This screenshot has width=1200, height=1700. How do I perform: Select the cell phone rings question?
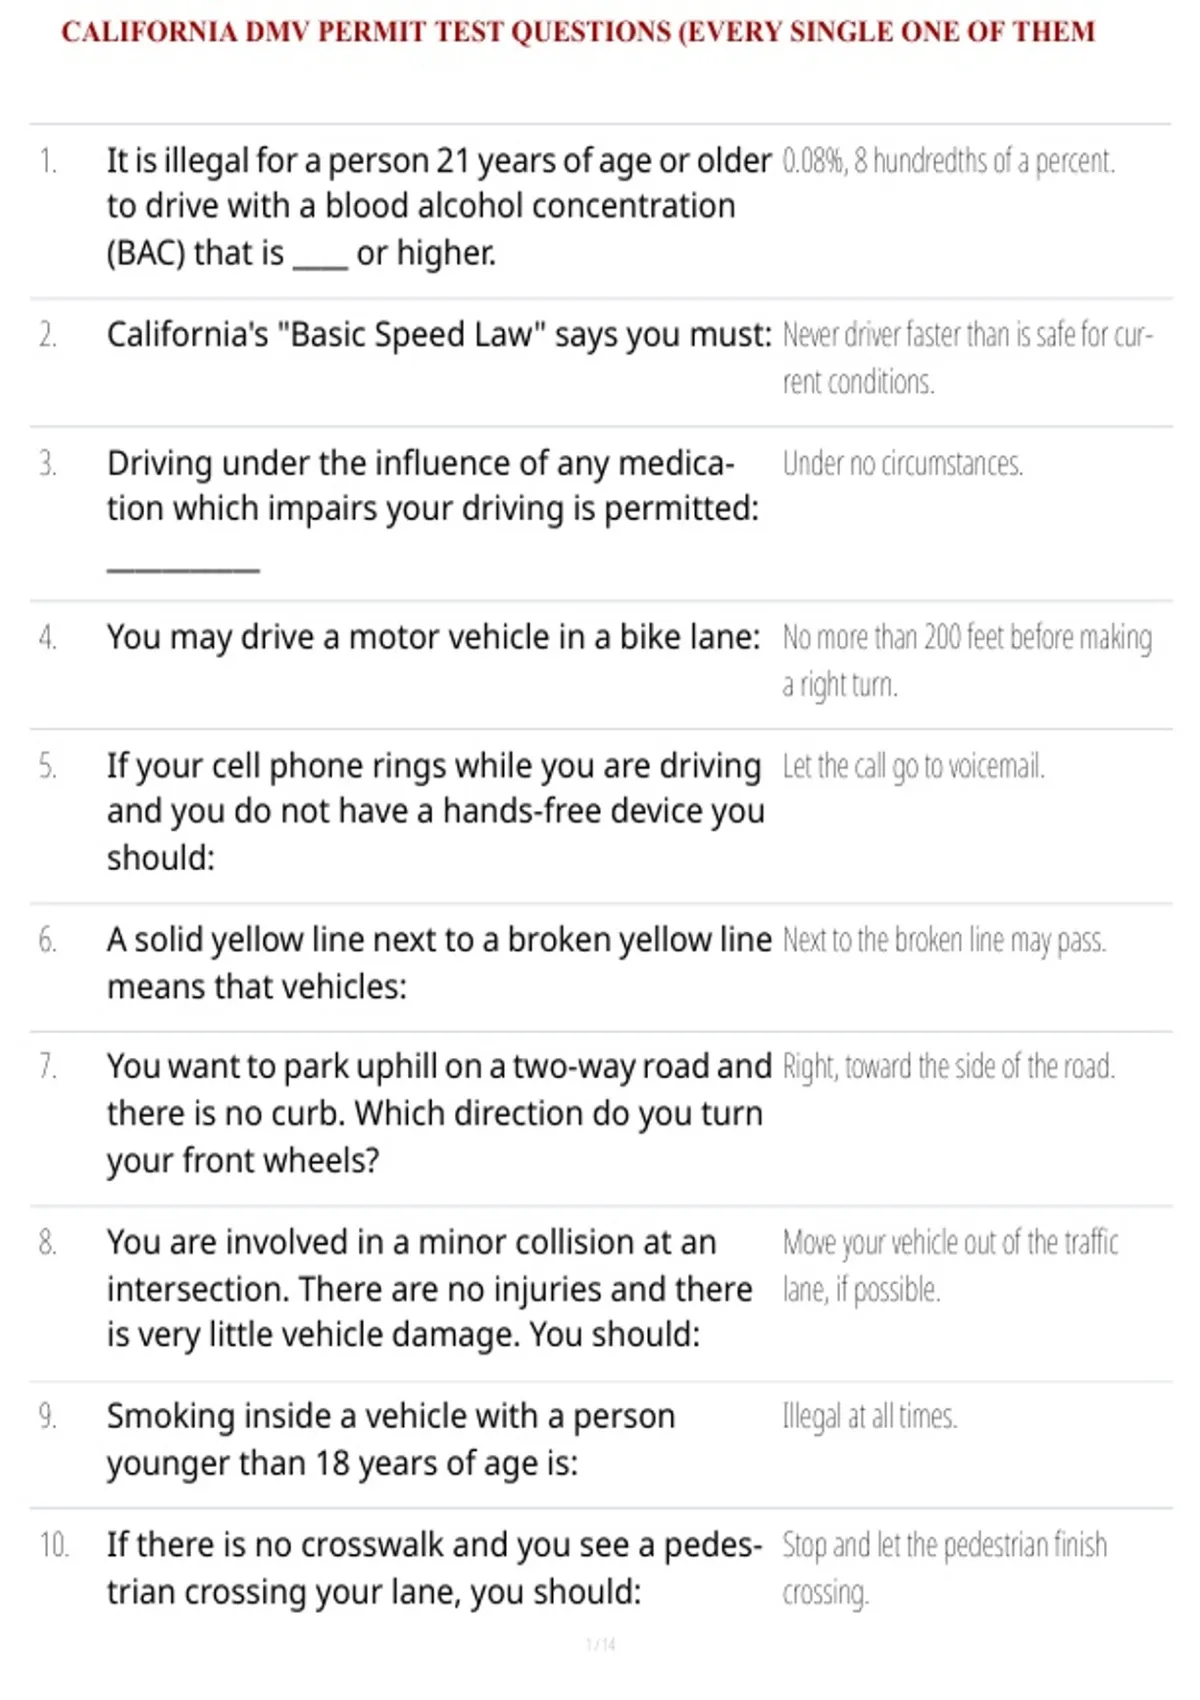pos(435,811)
